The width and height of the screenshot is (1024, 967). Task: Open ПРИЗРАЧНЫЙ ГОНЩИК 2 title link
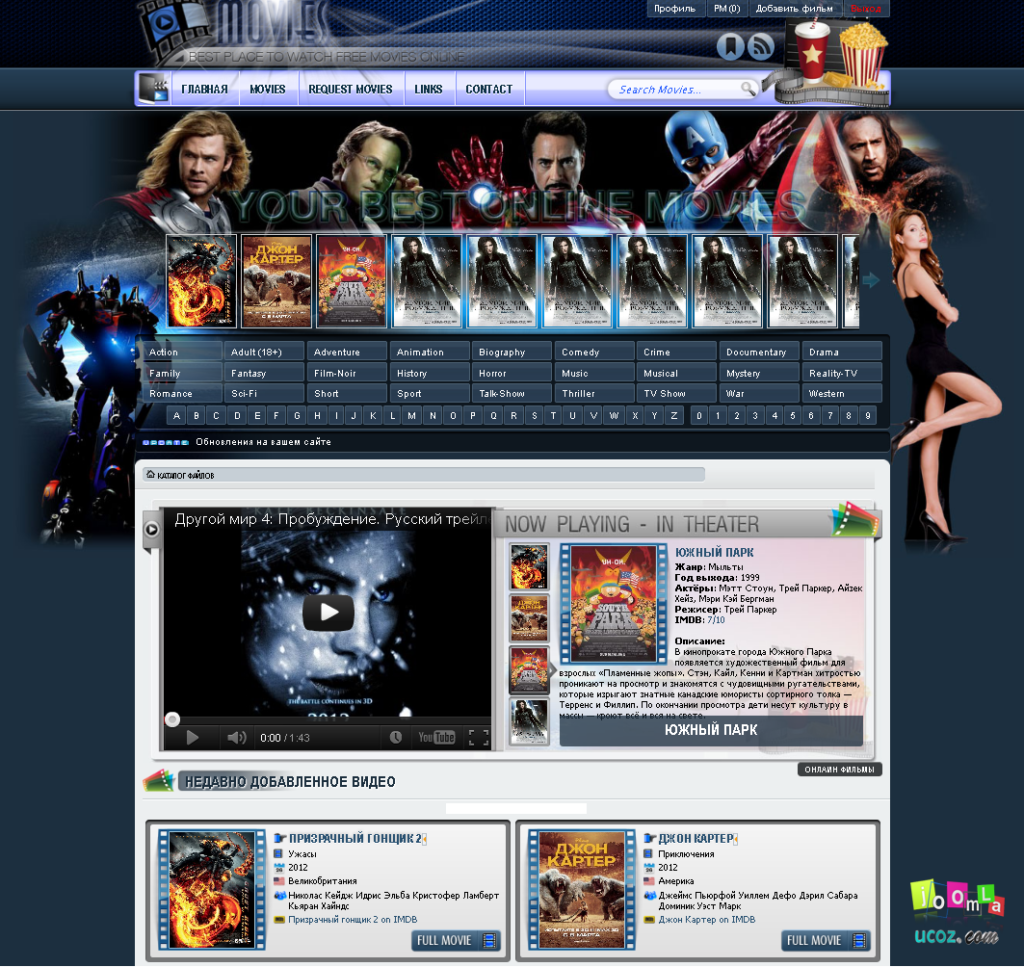click(x=355, y=838)
